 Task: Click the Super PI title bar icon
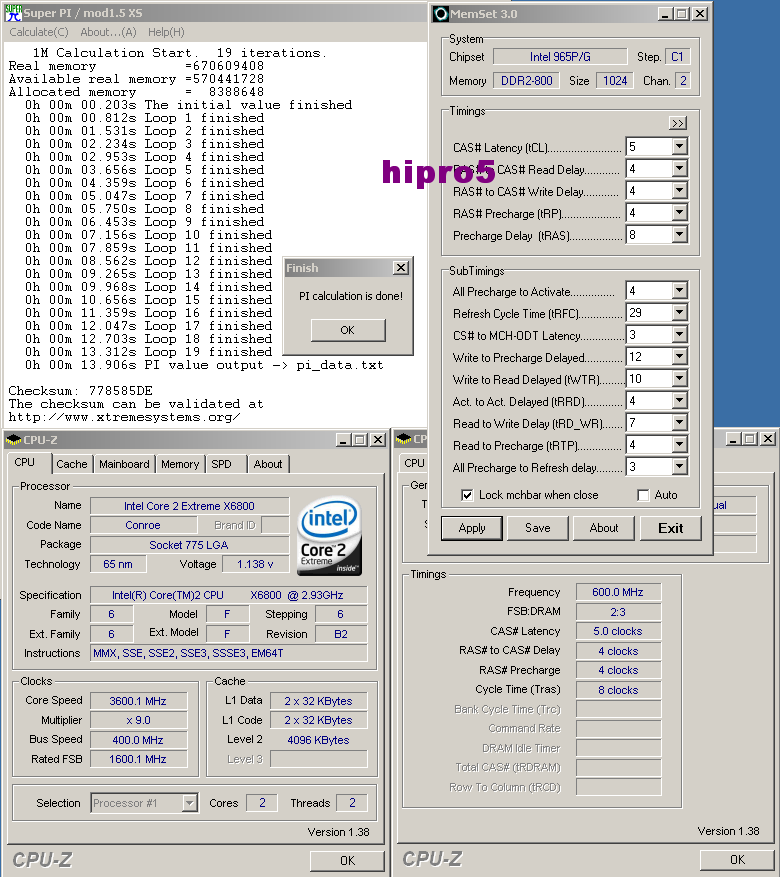(13, 12)
